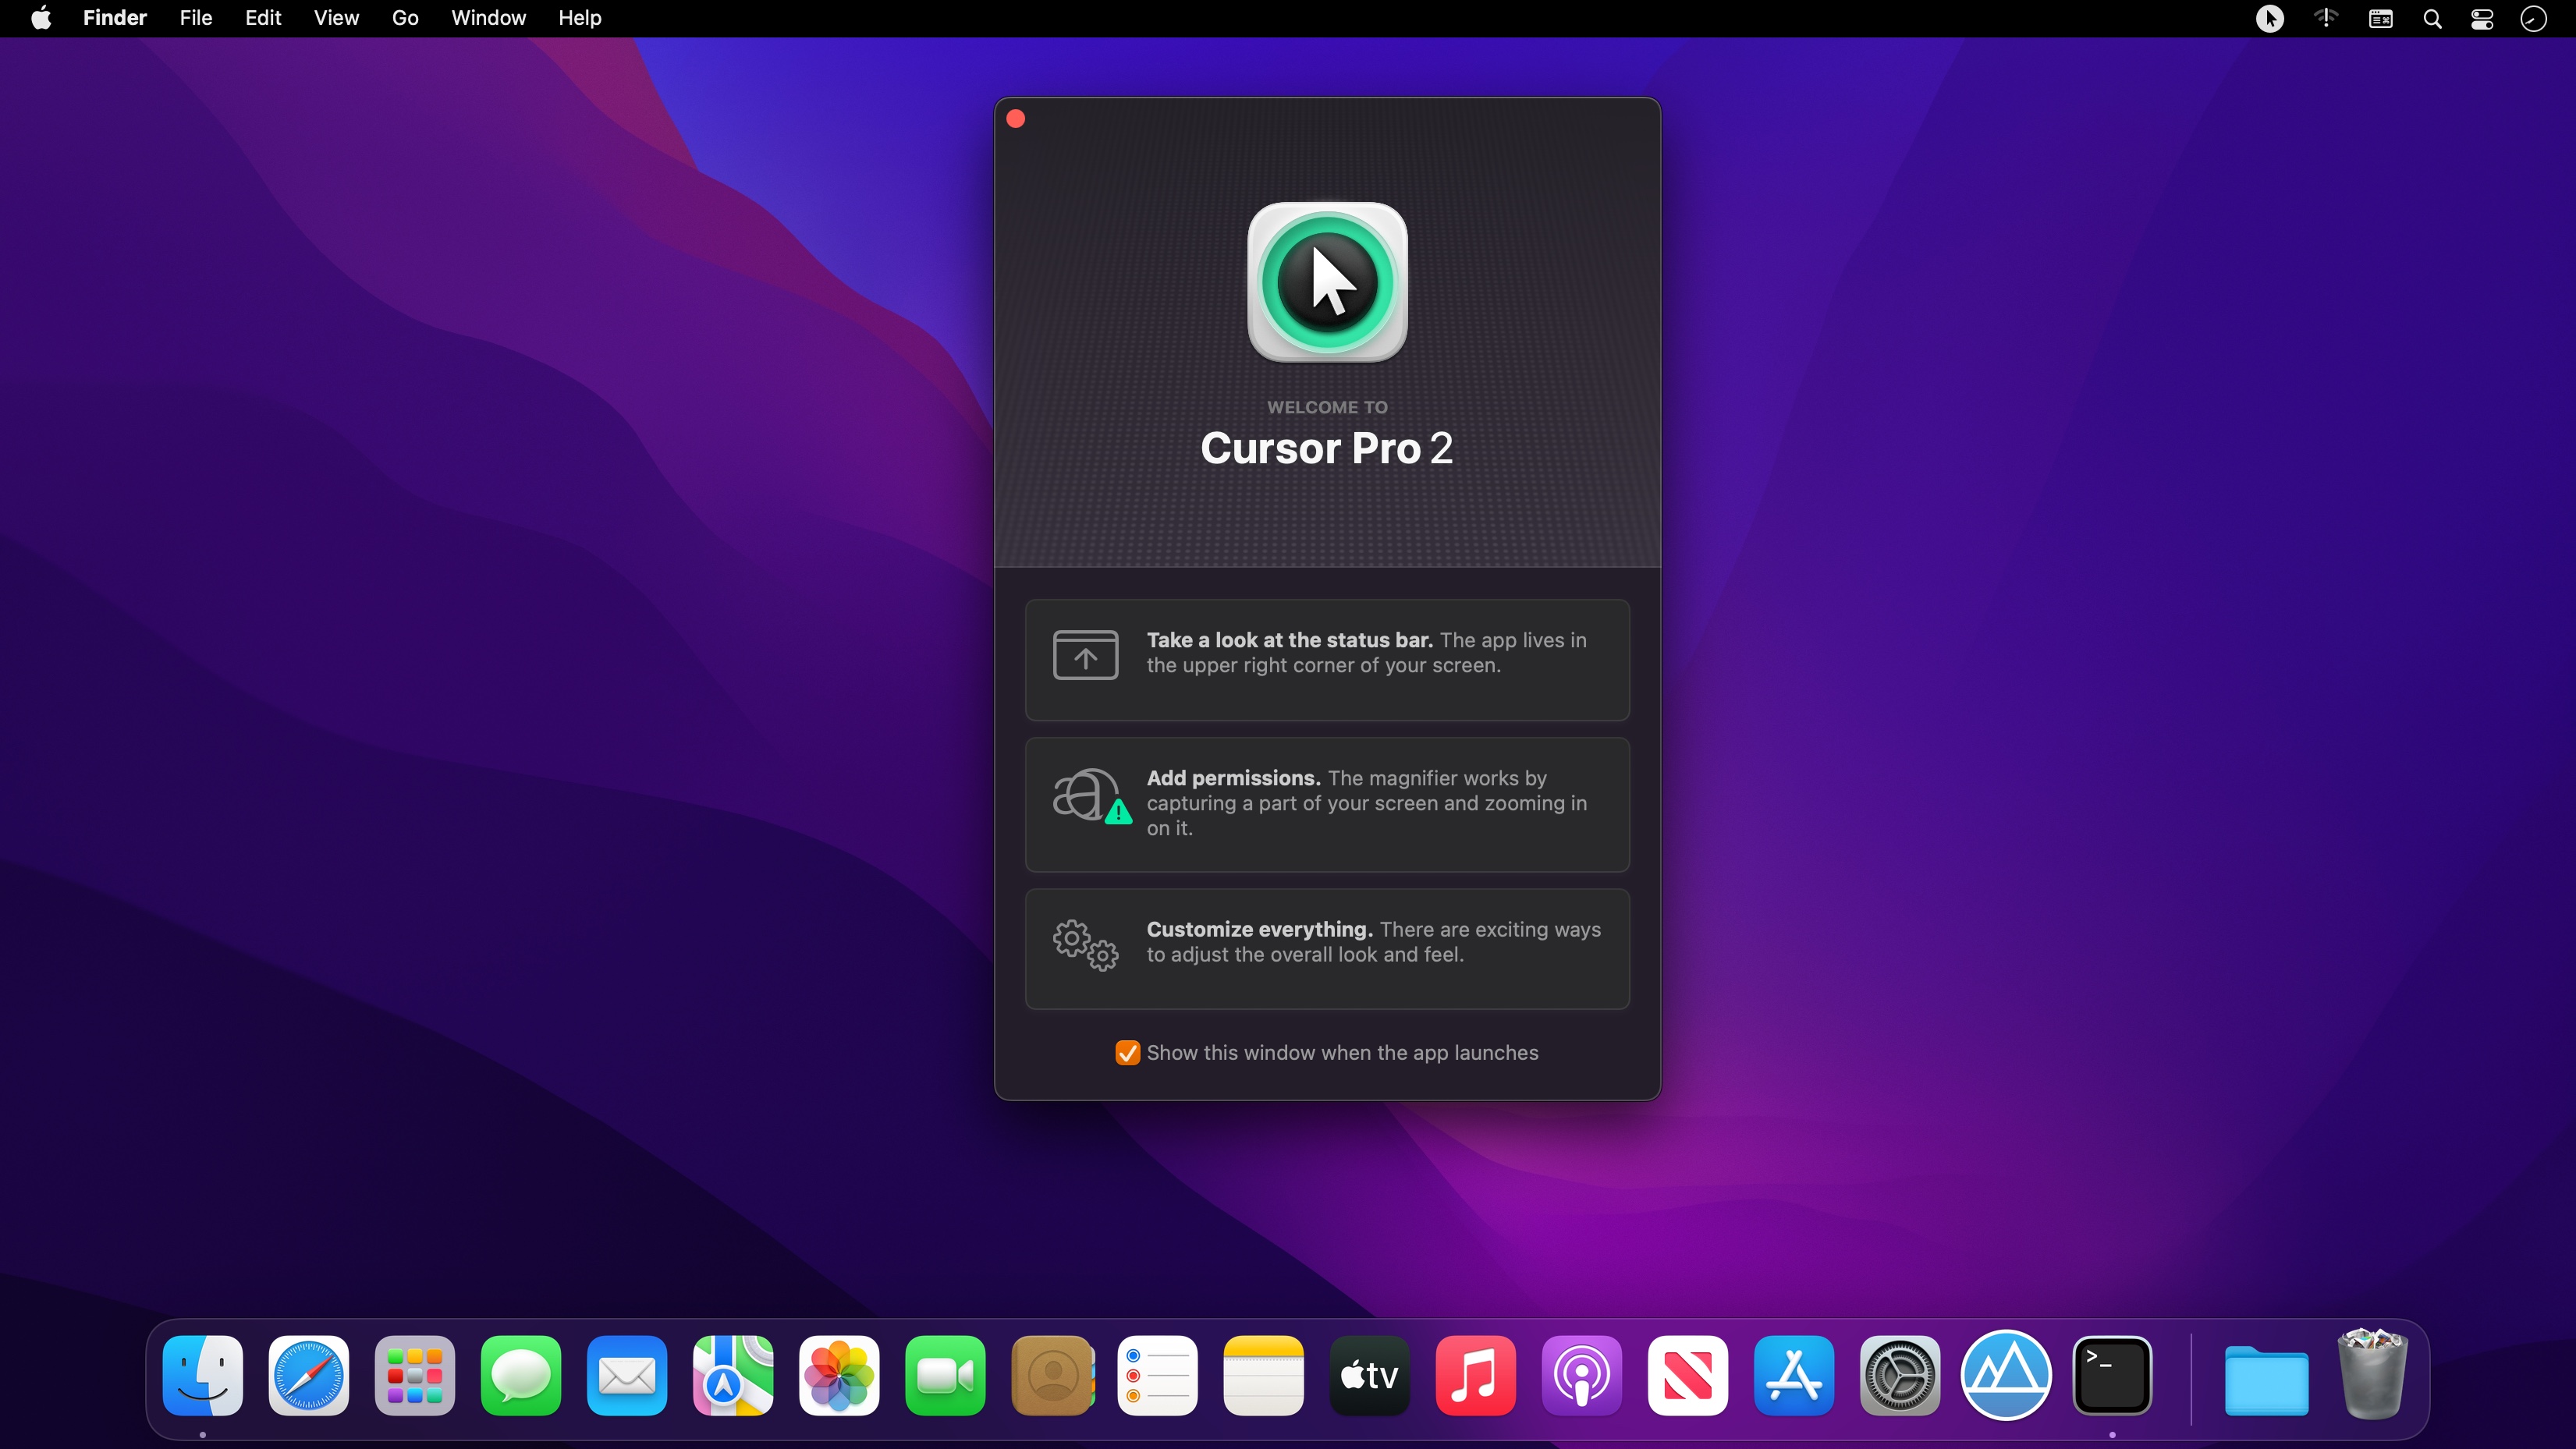2576x1449 pixels.
Task: Open the status bar tip card
Action: [x=1327, y=659]
